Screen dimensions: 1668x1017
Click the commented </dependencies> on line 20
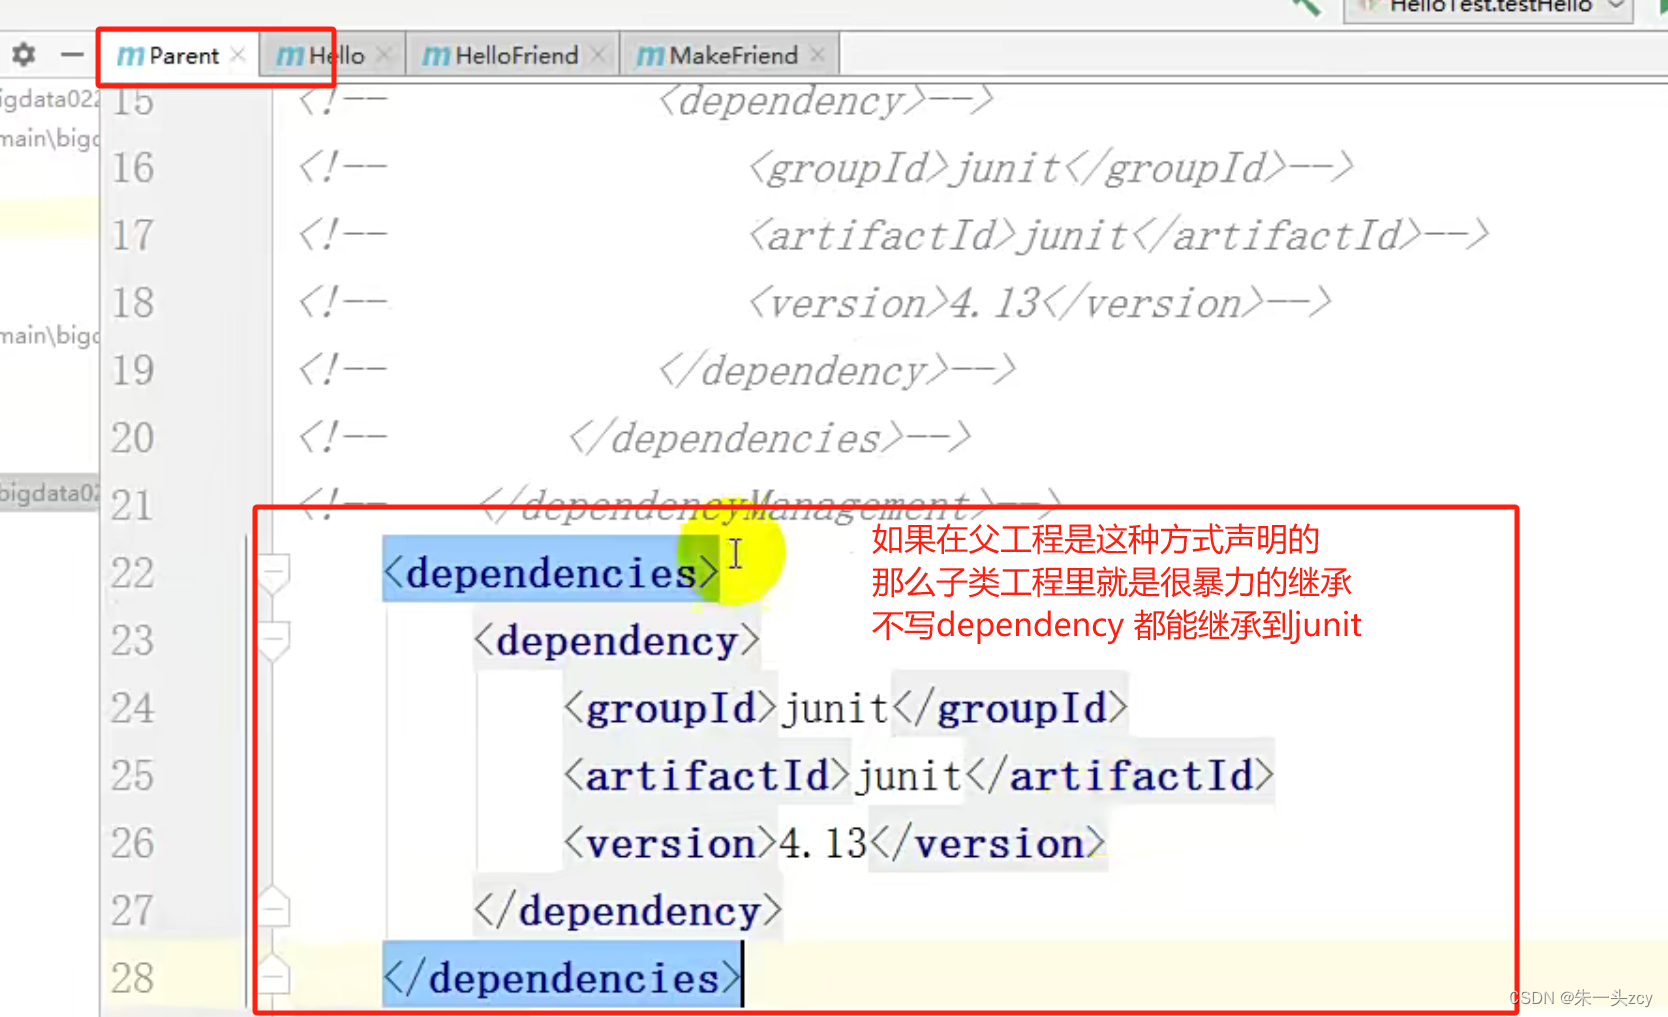pos(770,438)
